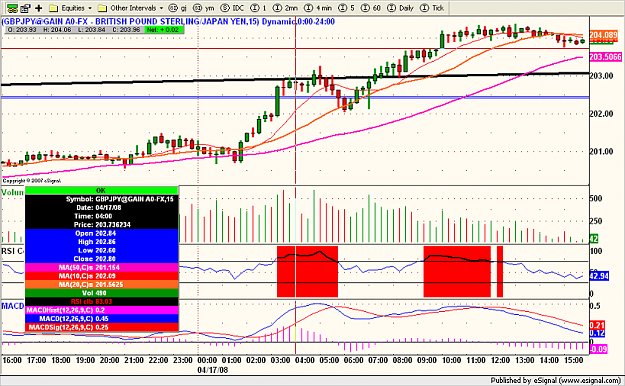Click the High 202.86 row

click(102, 242)
